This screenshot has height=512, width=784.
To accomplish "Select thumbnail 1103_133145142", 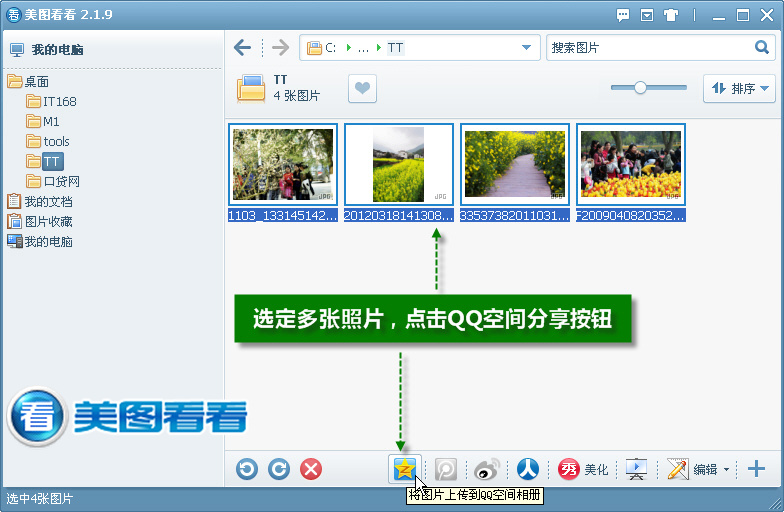I will [x=283, y=164].
